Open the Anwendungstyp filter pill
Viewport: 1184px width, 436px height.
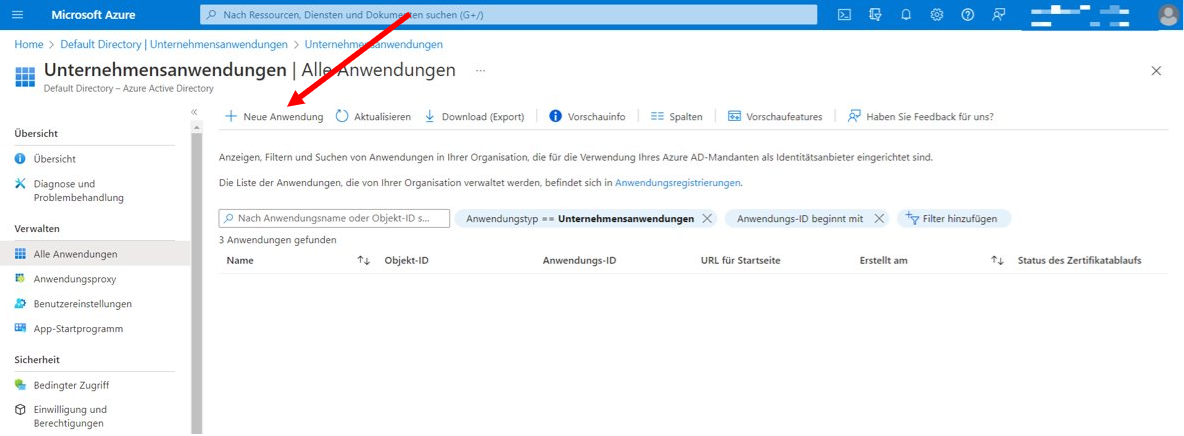click(579, 218)
